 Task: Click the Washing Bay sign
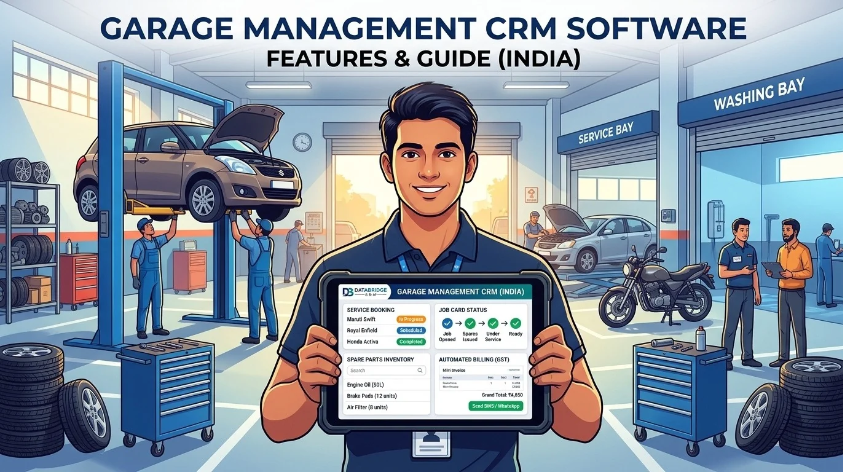[x=759, y=94]
